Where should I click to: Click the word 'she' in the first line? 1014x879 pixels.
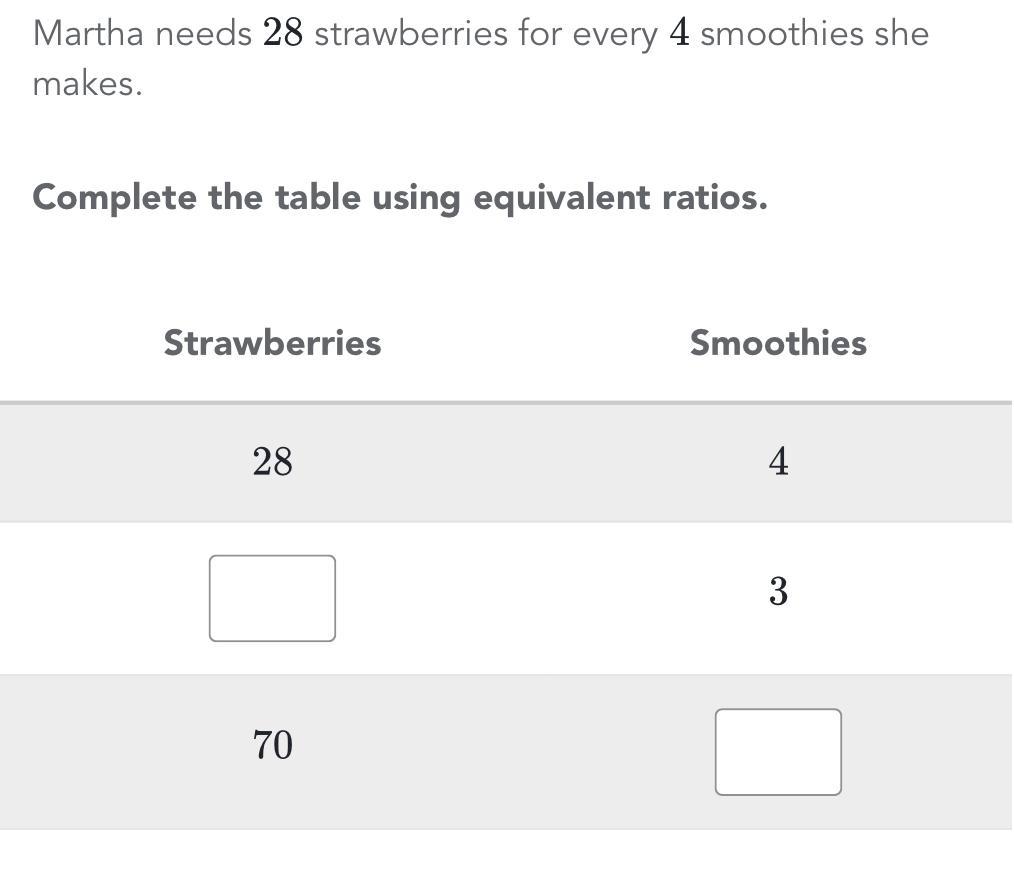click(x=901, y=34)
